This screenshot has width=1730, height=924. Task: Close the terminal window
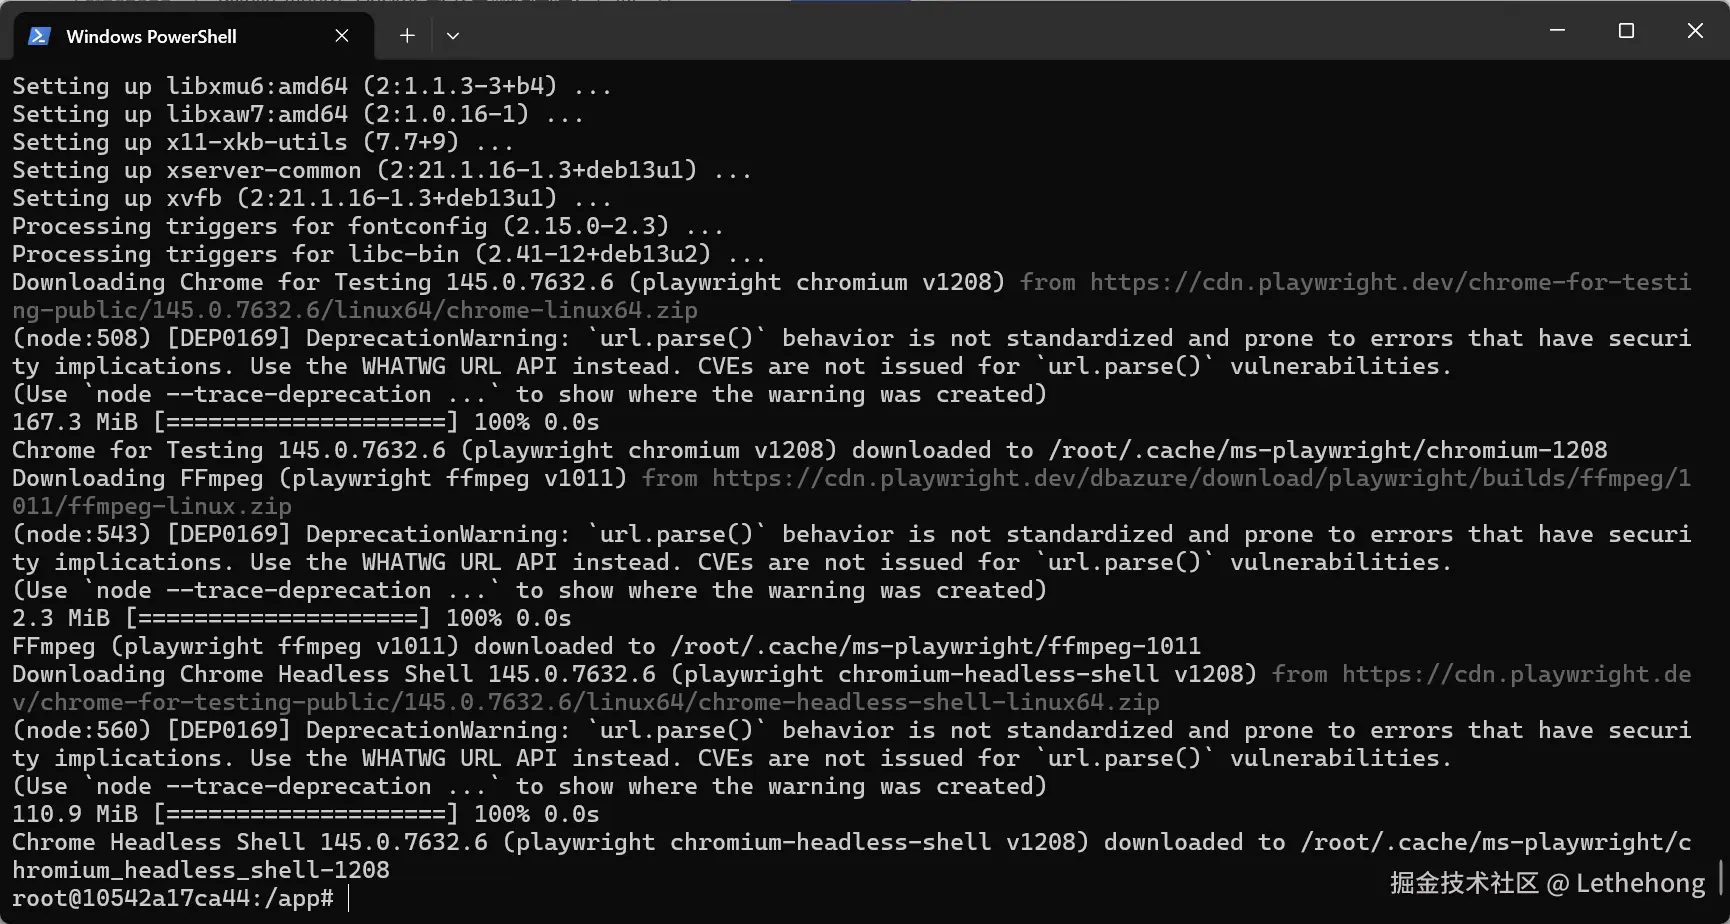[1695, 31]
